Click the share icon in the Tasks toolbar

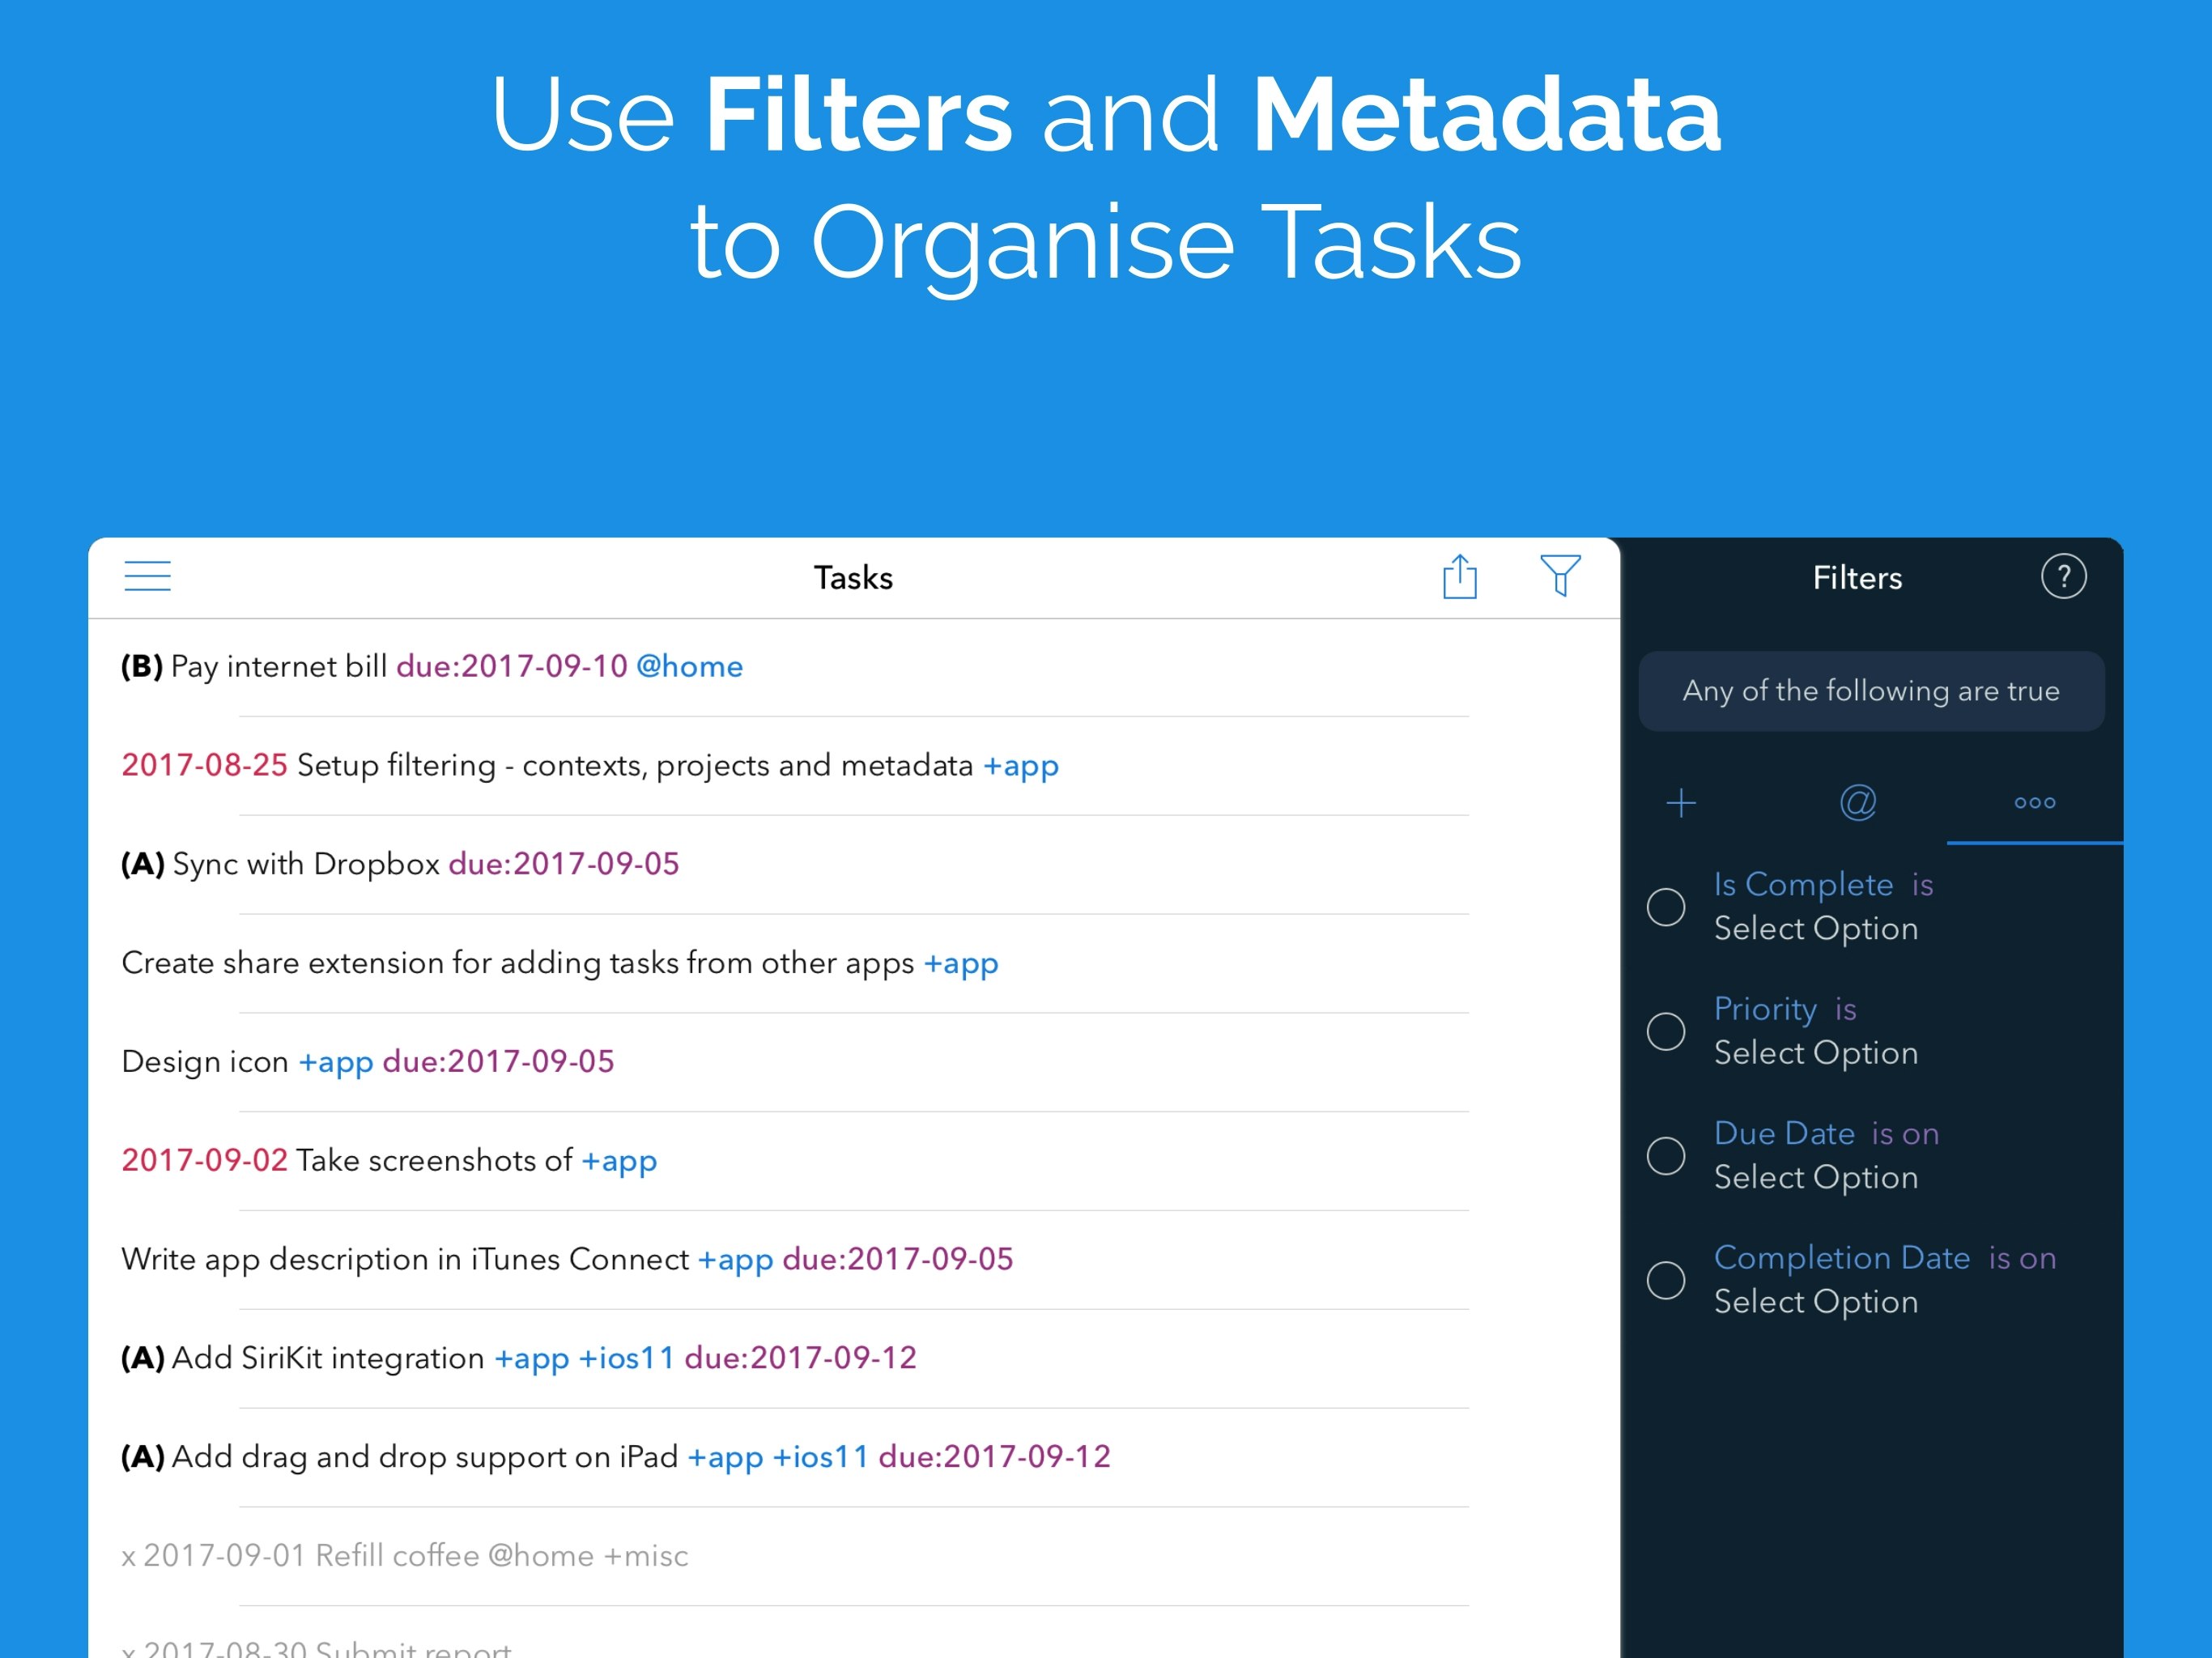tap(1461, 576)
